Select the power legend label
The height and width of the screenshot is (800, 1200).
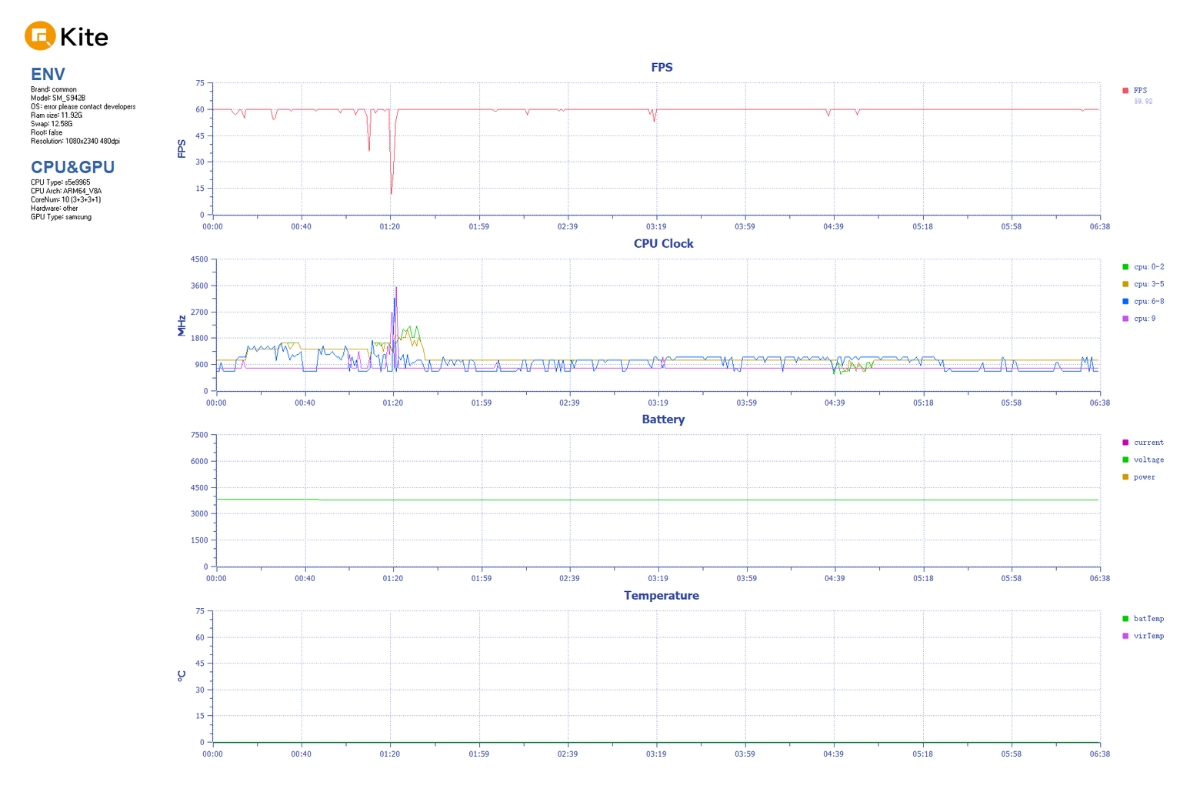click(x=1144, y=477)
